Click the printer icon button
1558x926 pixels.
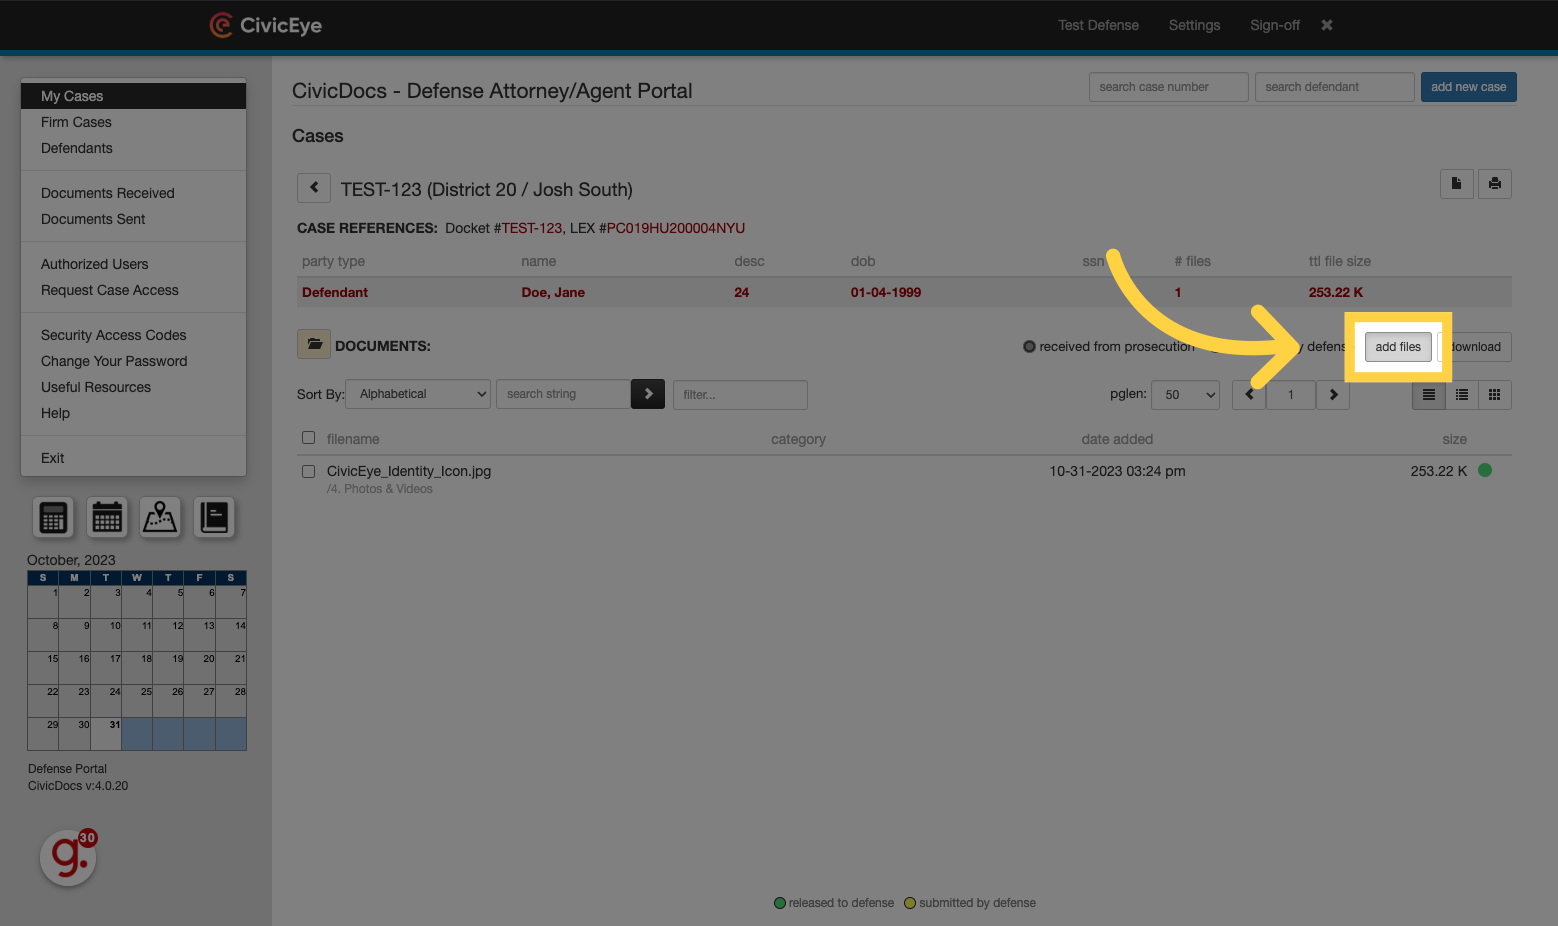tap(1494, 184)
